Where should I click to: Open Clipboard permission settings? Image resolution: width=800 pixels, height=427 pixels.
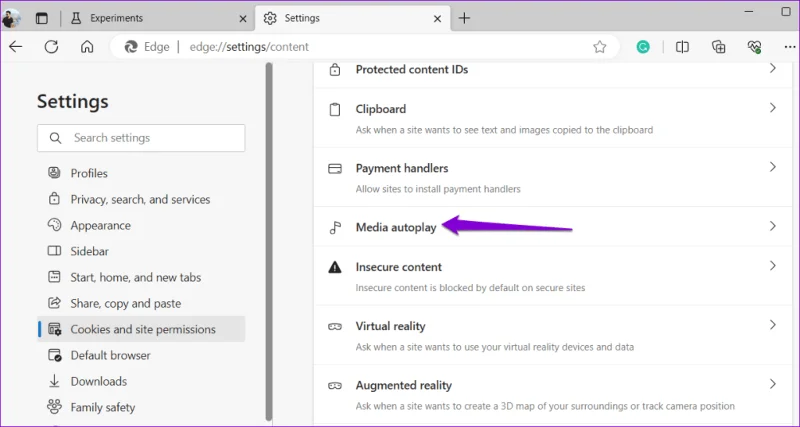click(x=553, y=118)
